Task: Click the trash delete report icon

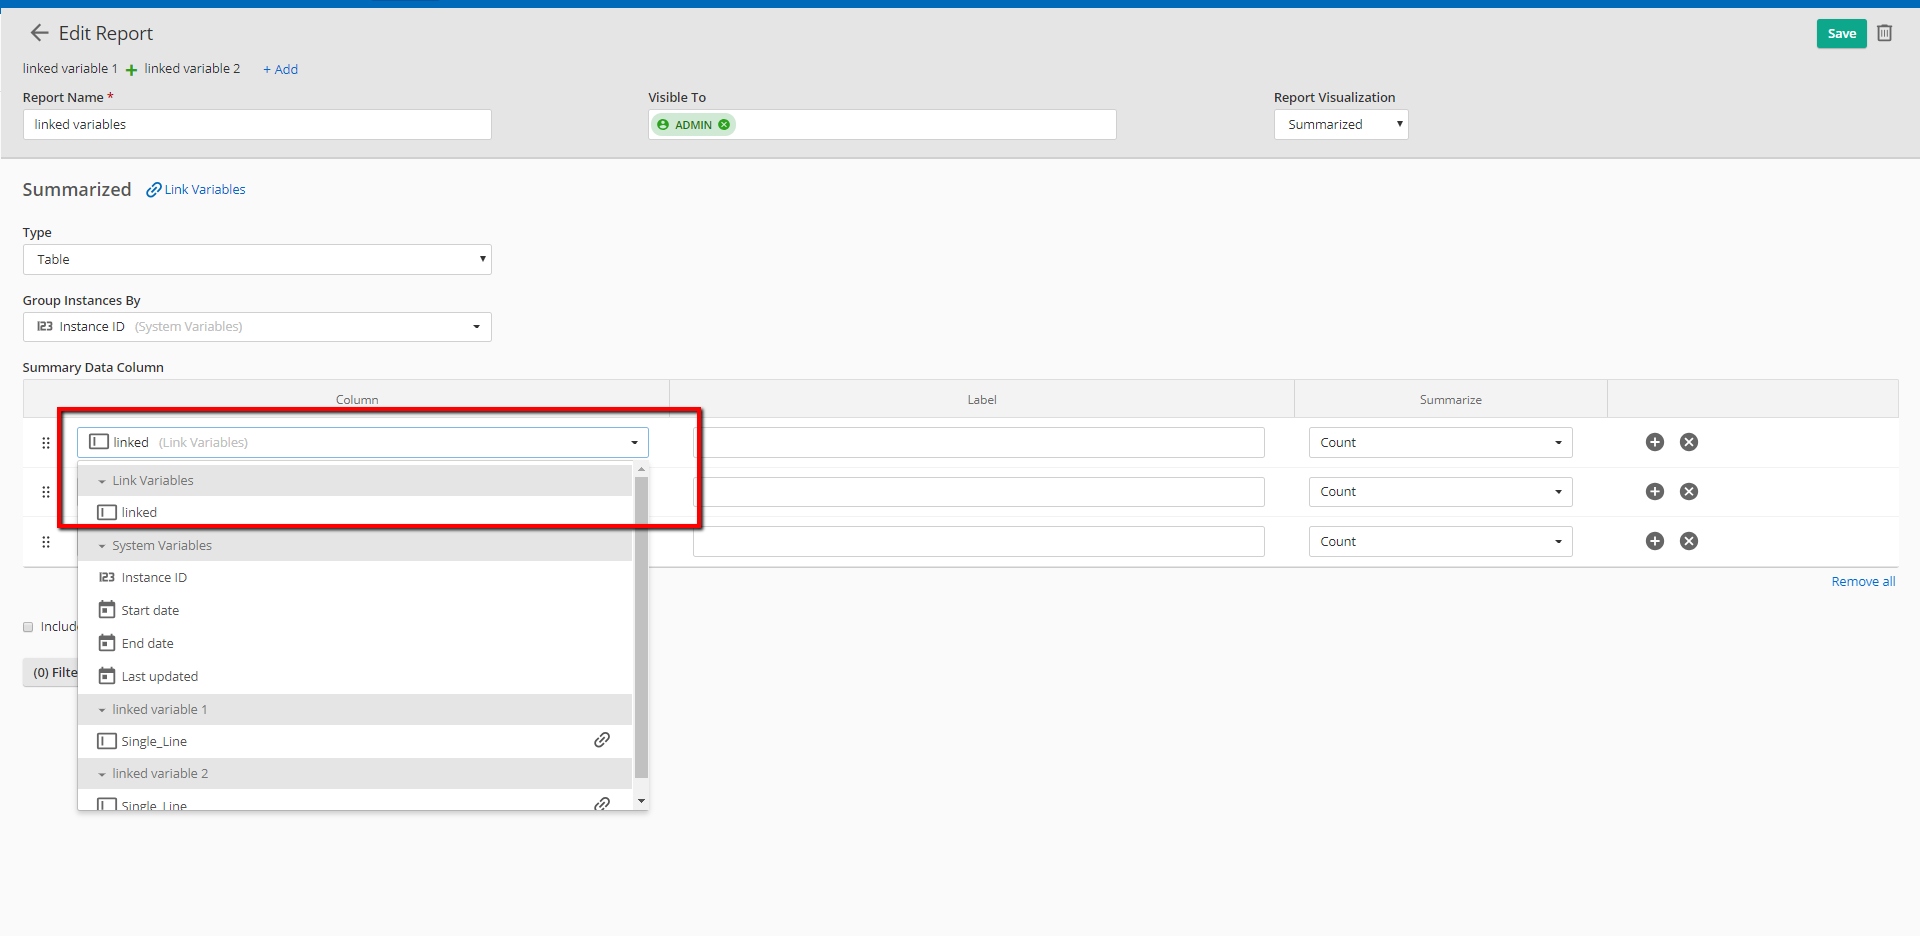Action: [x=1884, y=33]
